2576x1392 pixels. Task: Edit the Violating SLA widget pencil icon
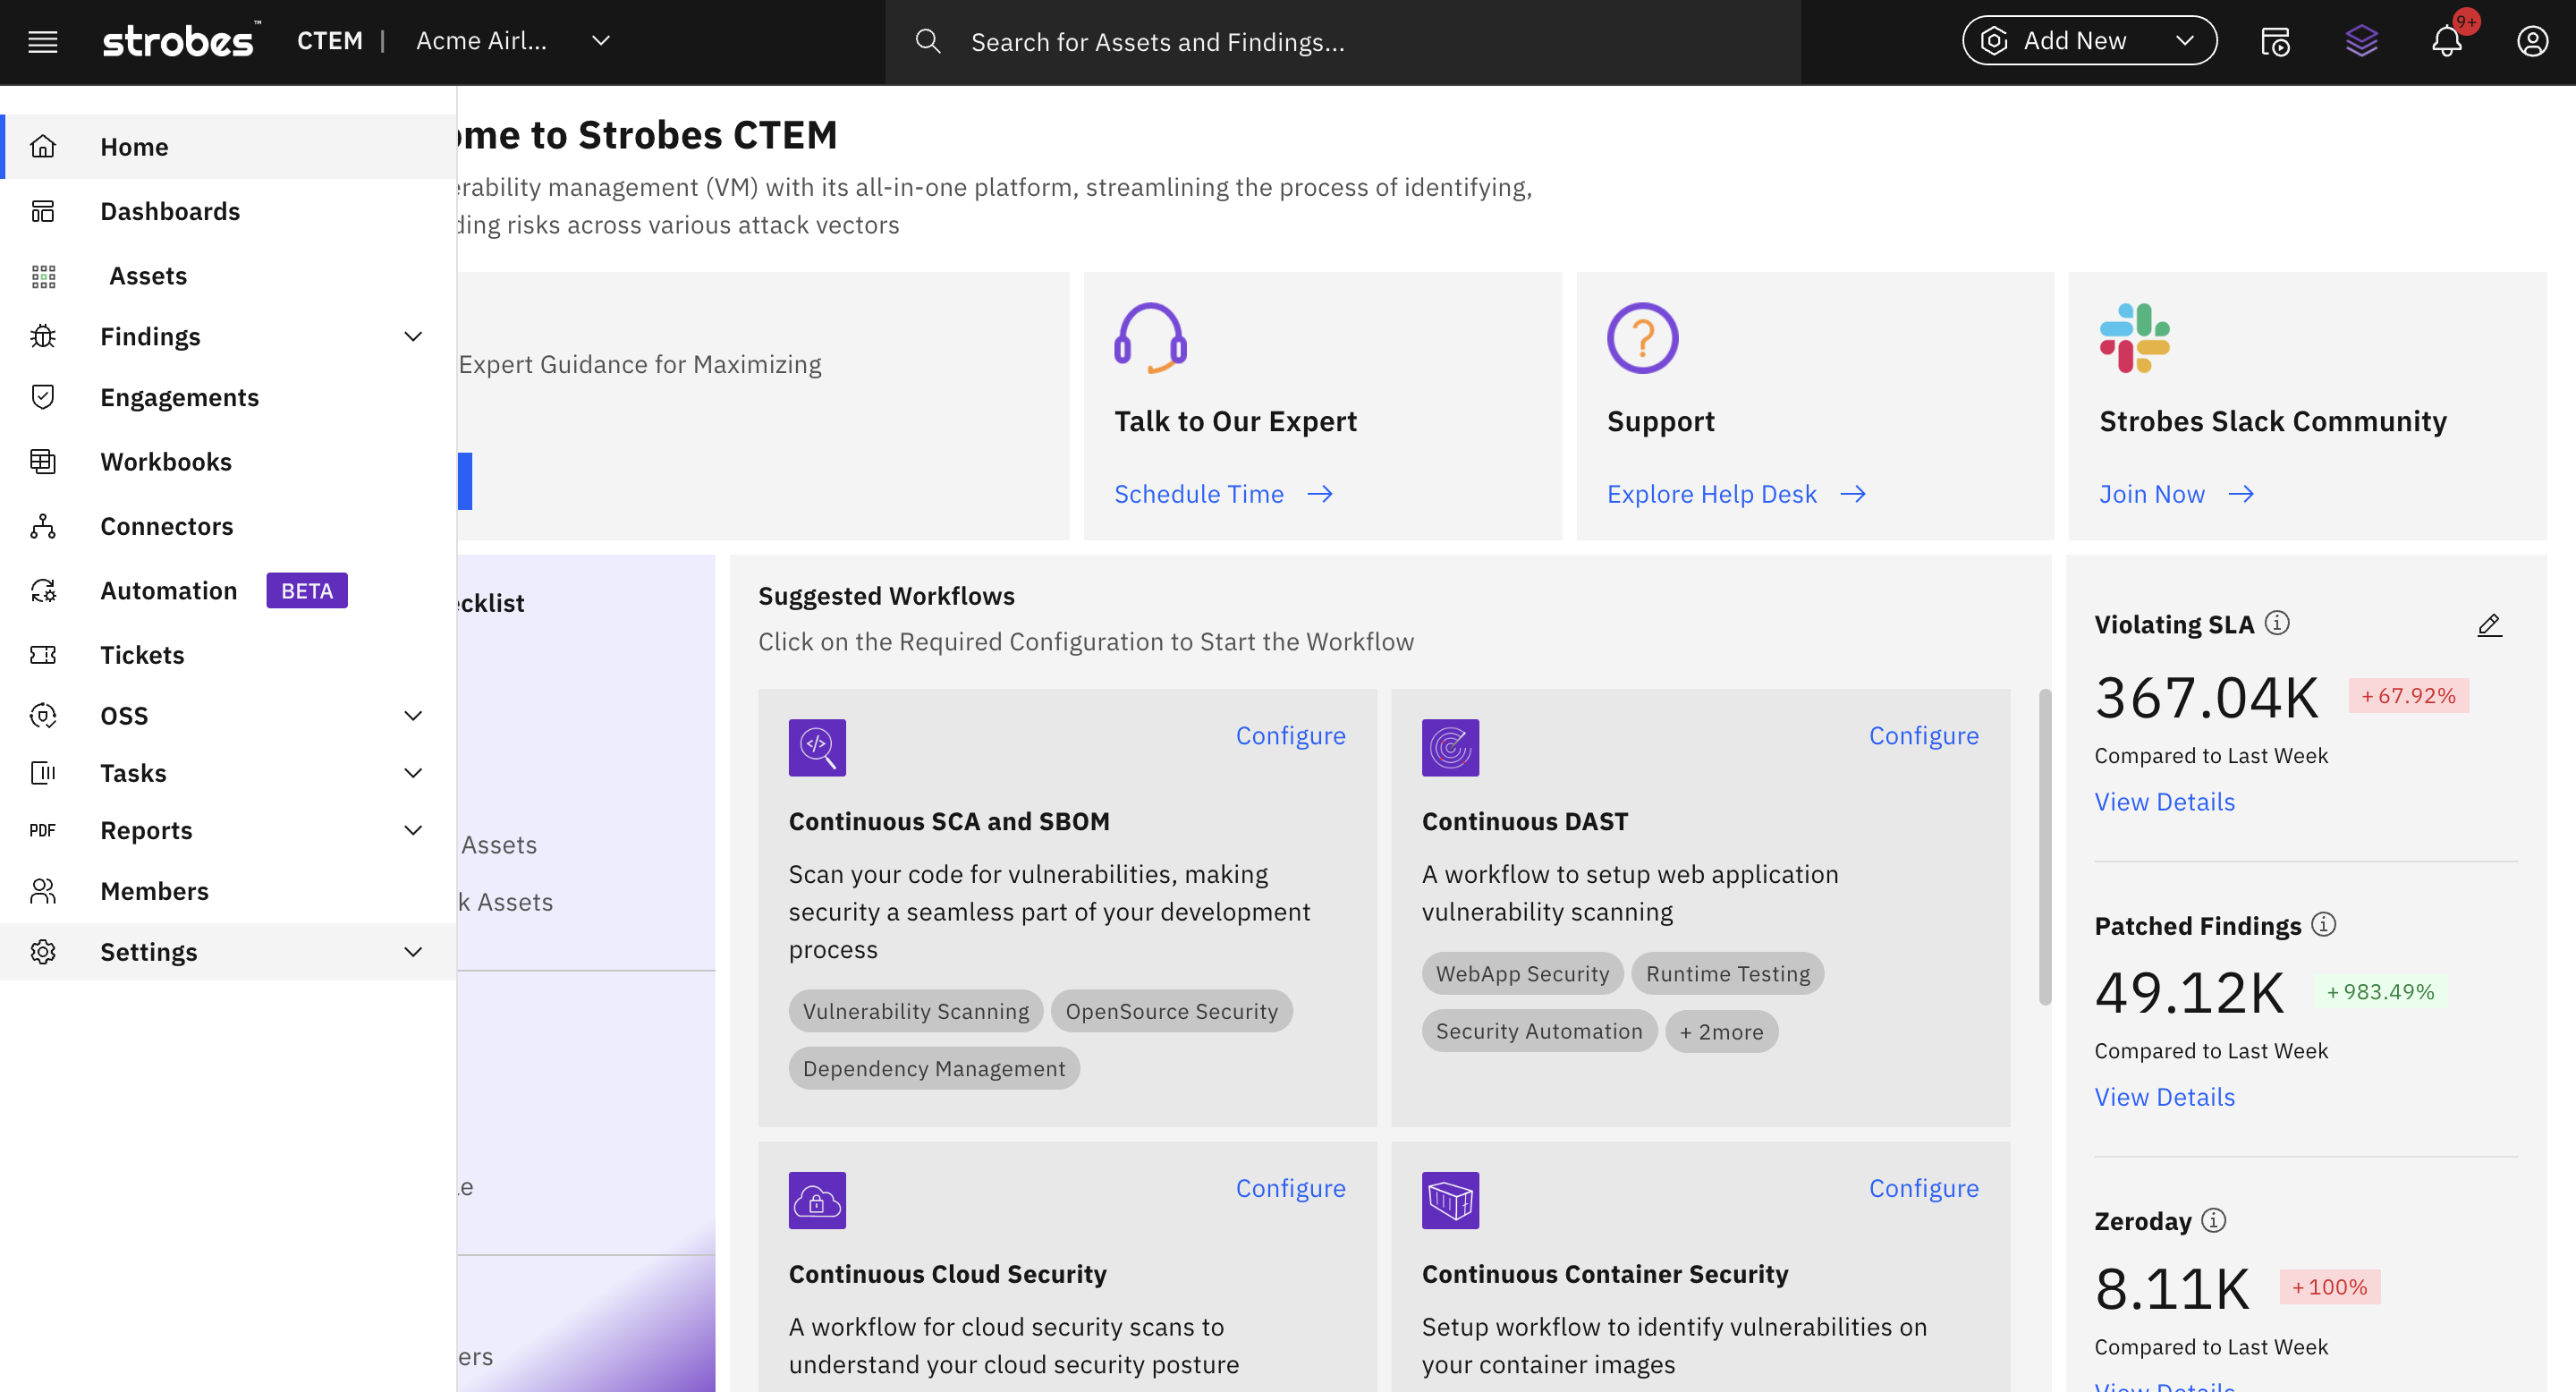click(x=2489, y=625)
